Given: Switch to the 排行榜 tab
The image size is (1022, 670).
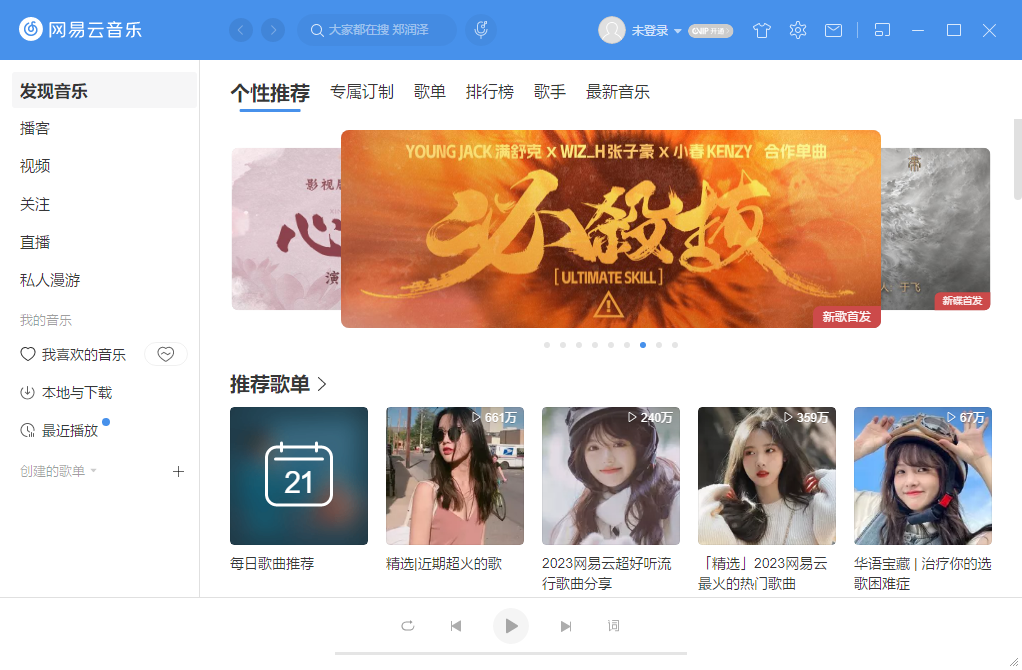Looking at the screenshot, I should pos(489,92).
